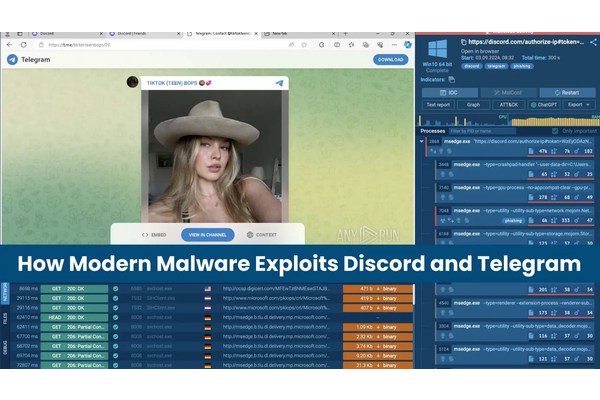Open the Text report
The height and width of the screenshot is (400, 600).
pyautogui.click(x=438, y=104)
